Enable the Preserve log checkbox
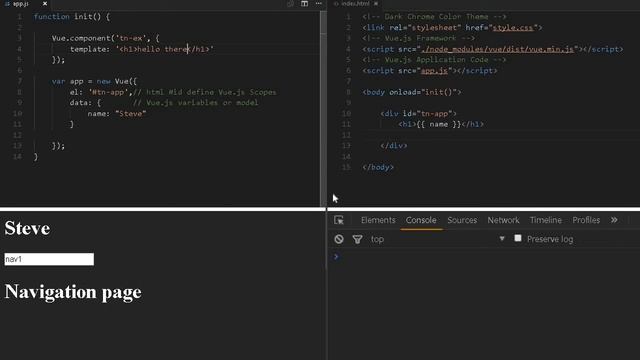The height and width of the screenshot is (360, 640). pyautogui.click(x=518, y=238)
